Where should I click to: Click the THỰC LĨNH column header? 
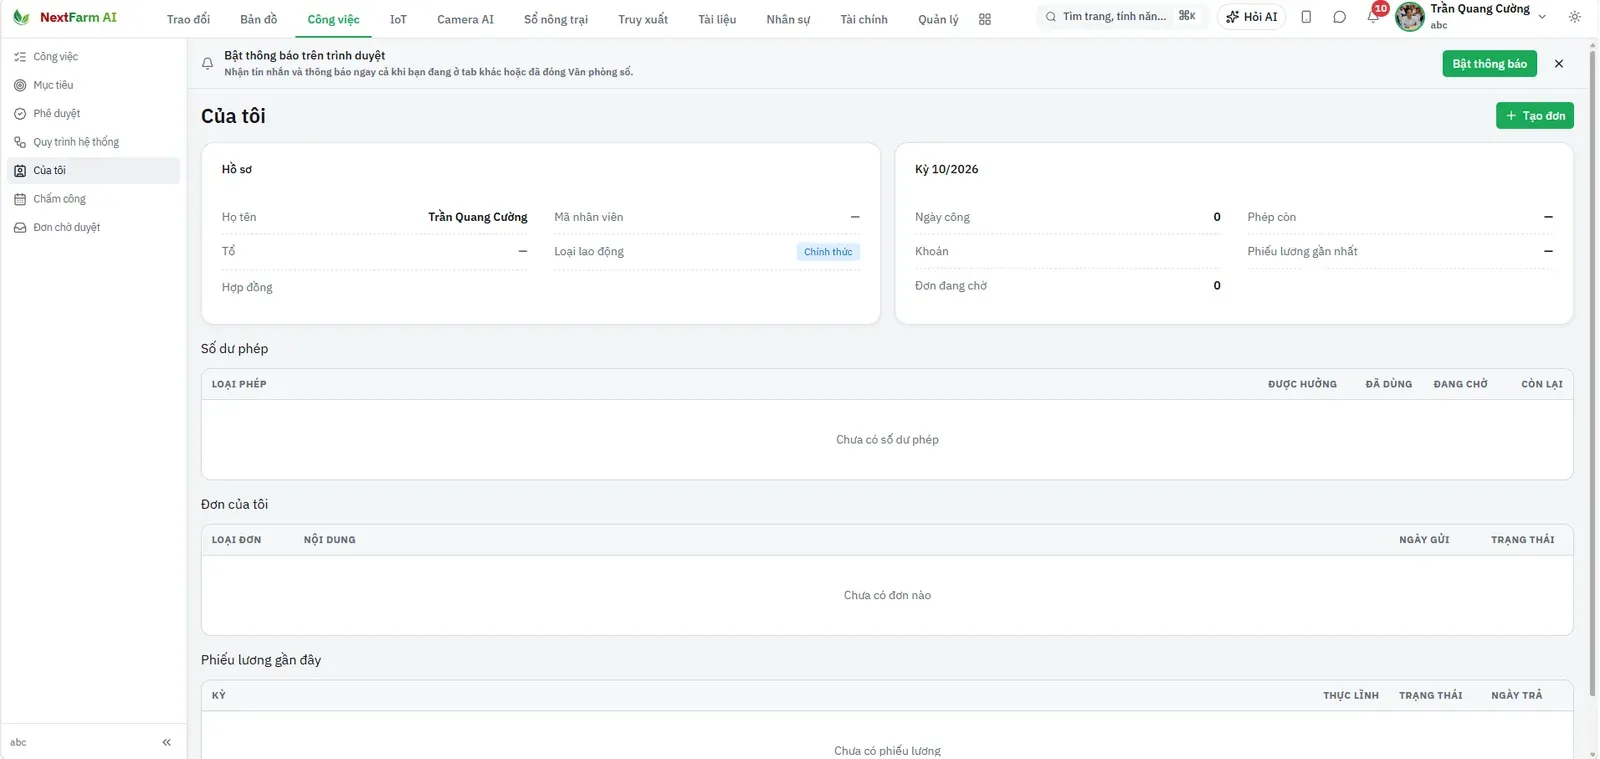coord(1351,696)
